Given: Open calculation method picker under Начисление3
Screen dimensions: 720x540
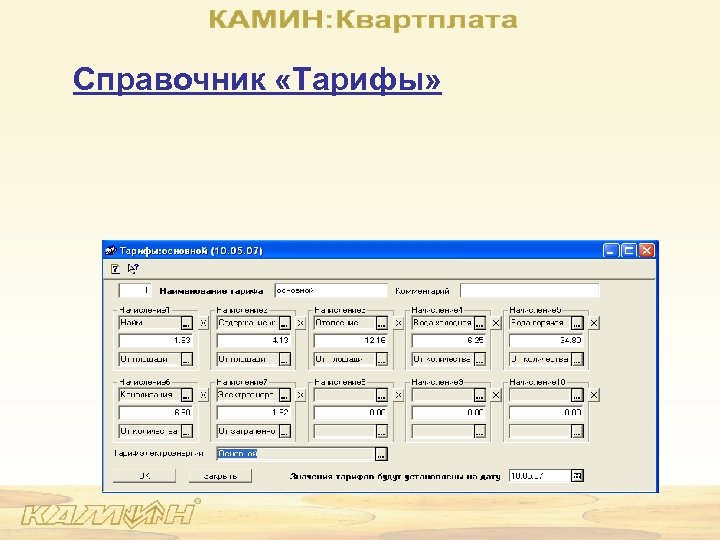Looking at the screenshot, I should tap(382, 360).
